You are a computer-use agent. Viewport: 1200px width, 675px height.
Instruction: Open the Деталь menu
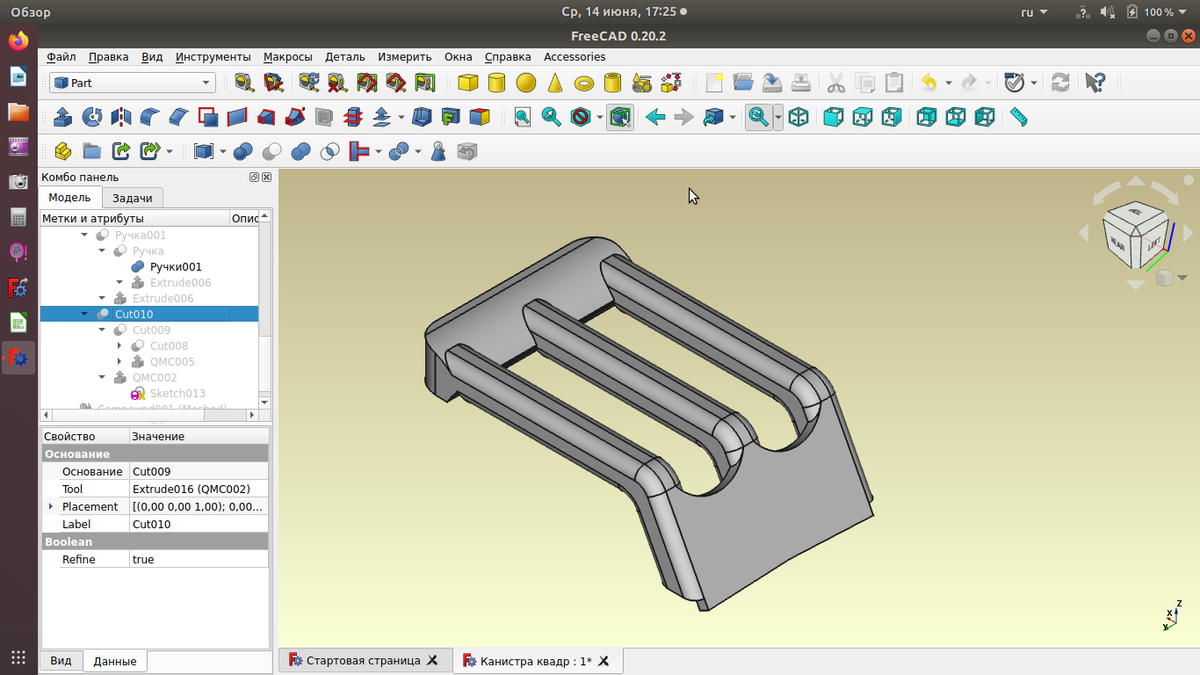345,57
